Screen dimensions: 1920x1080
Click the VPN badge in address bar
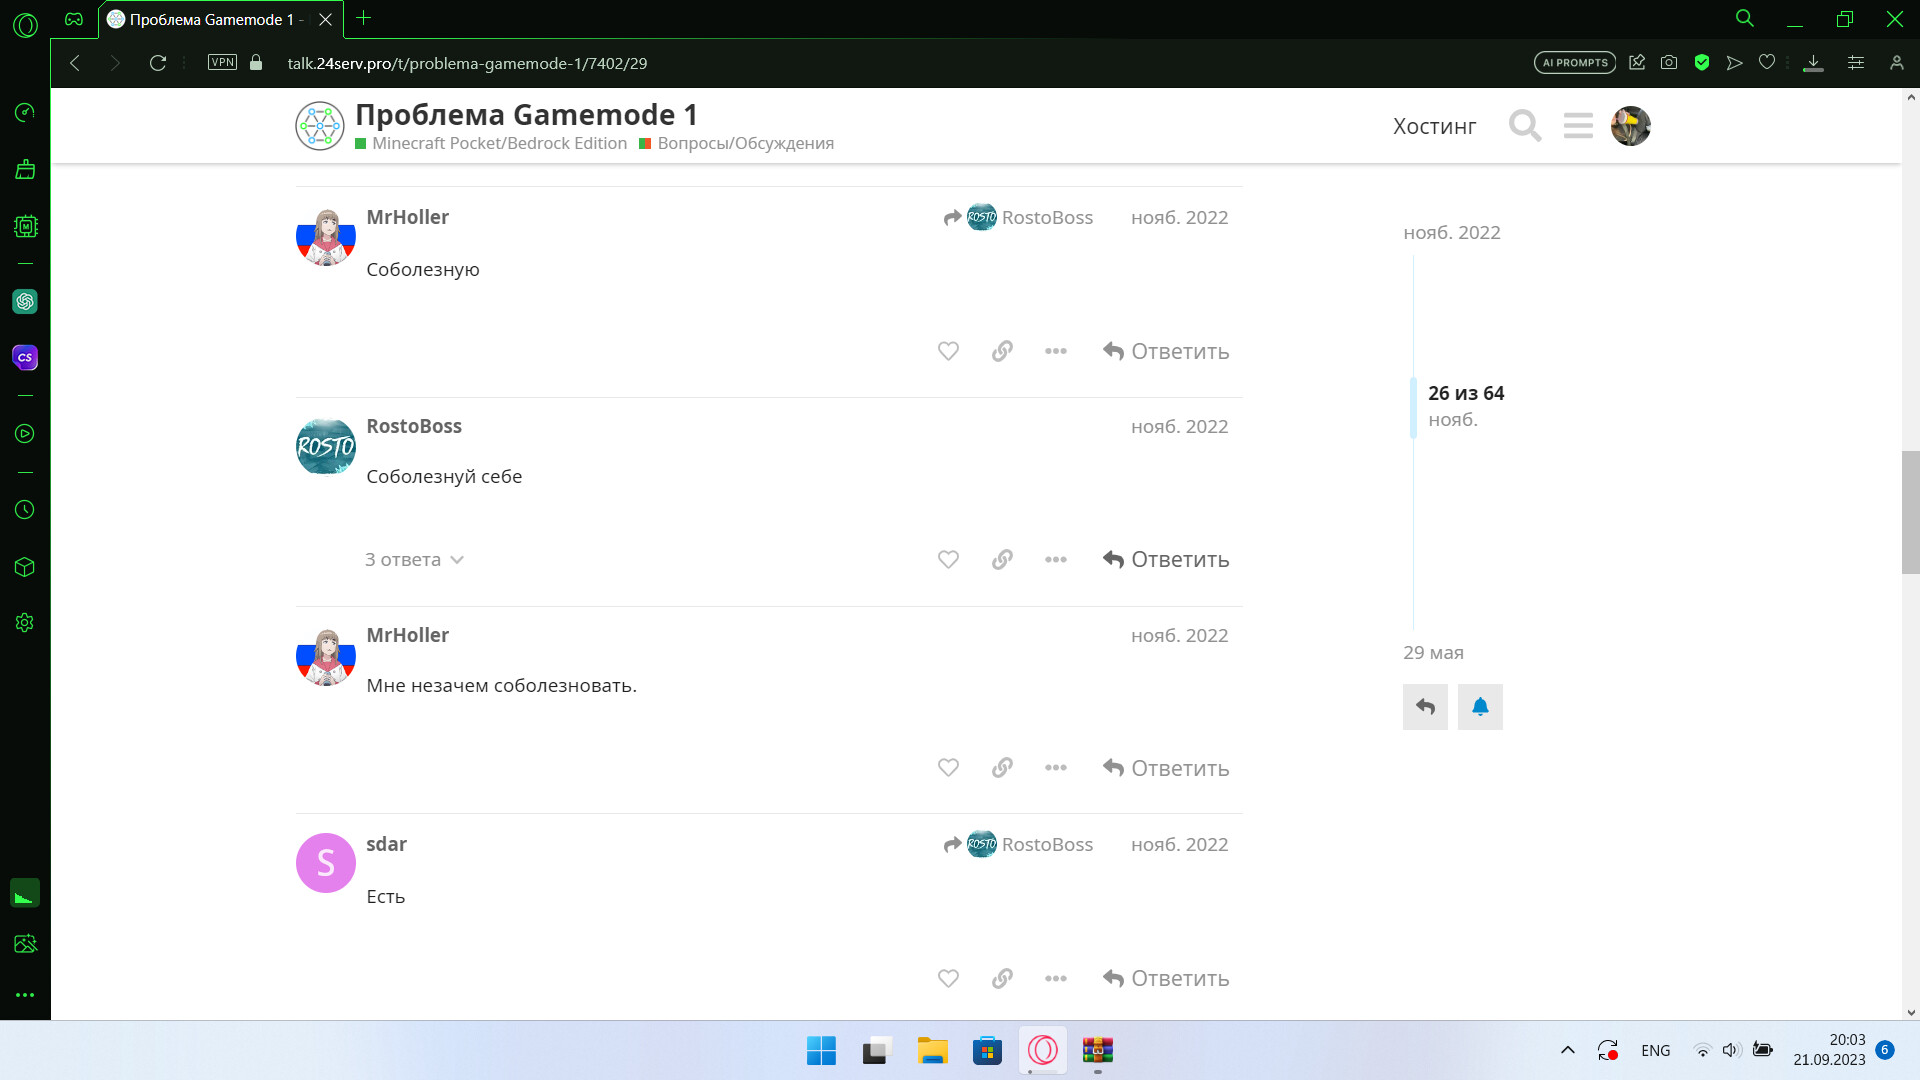click(222, 62)
